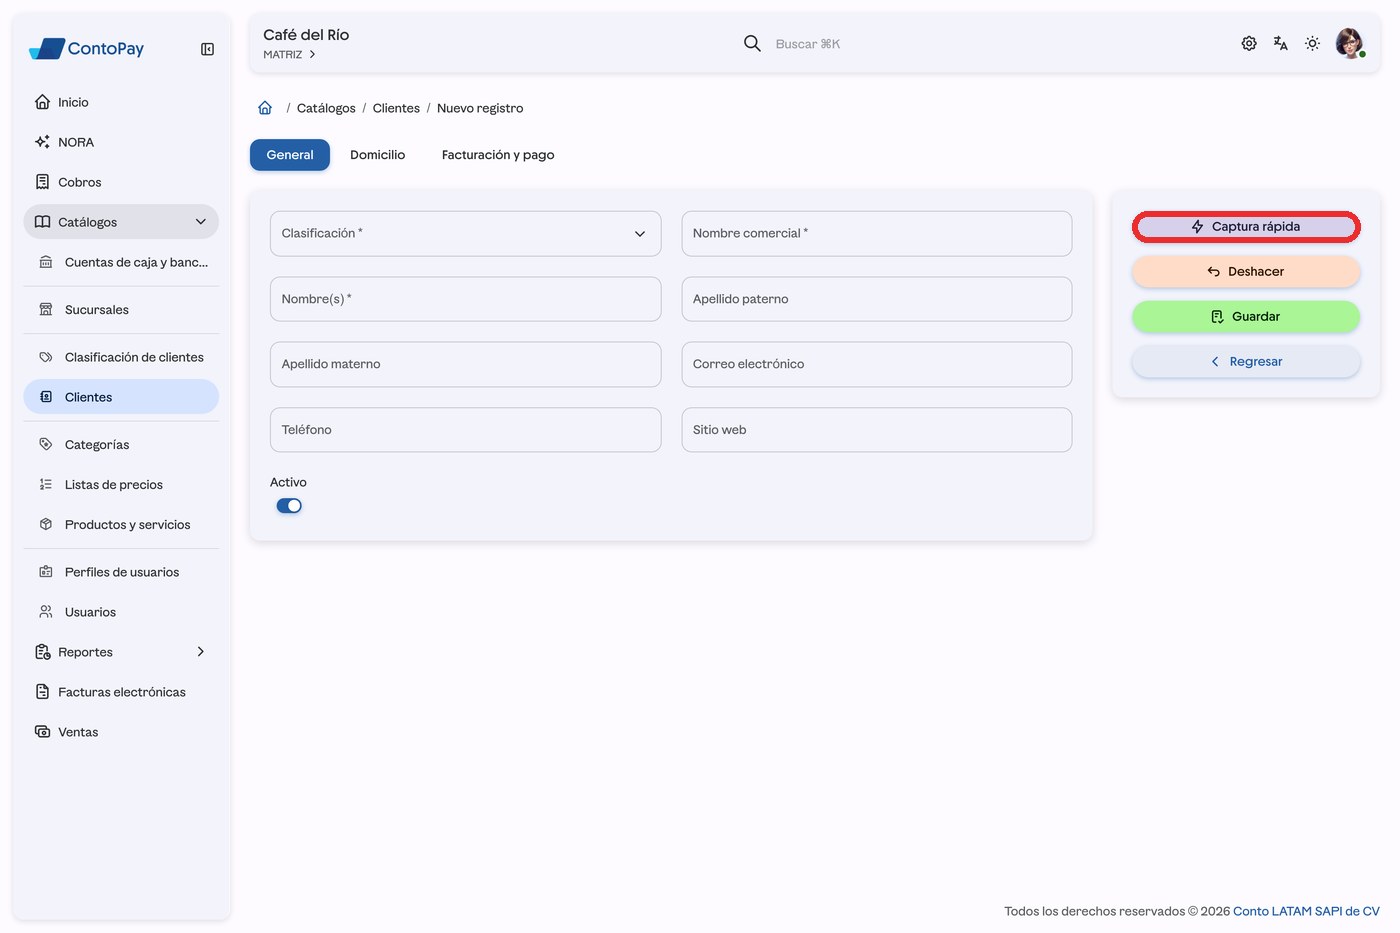Focus the Correo electrónico field

tap(877, 364)
